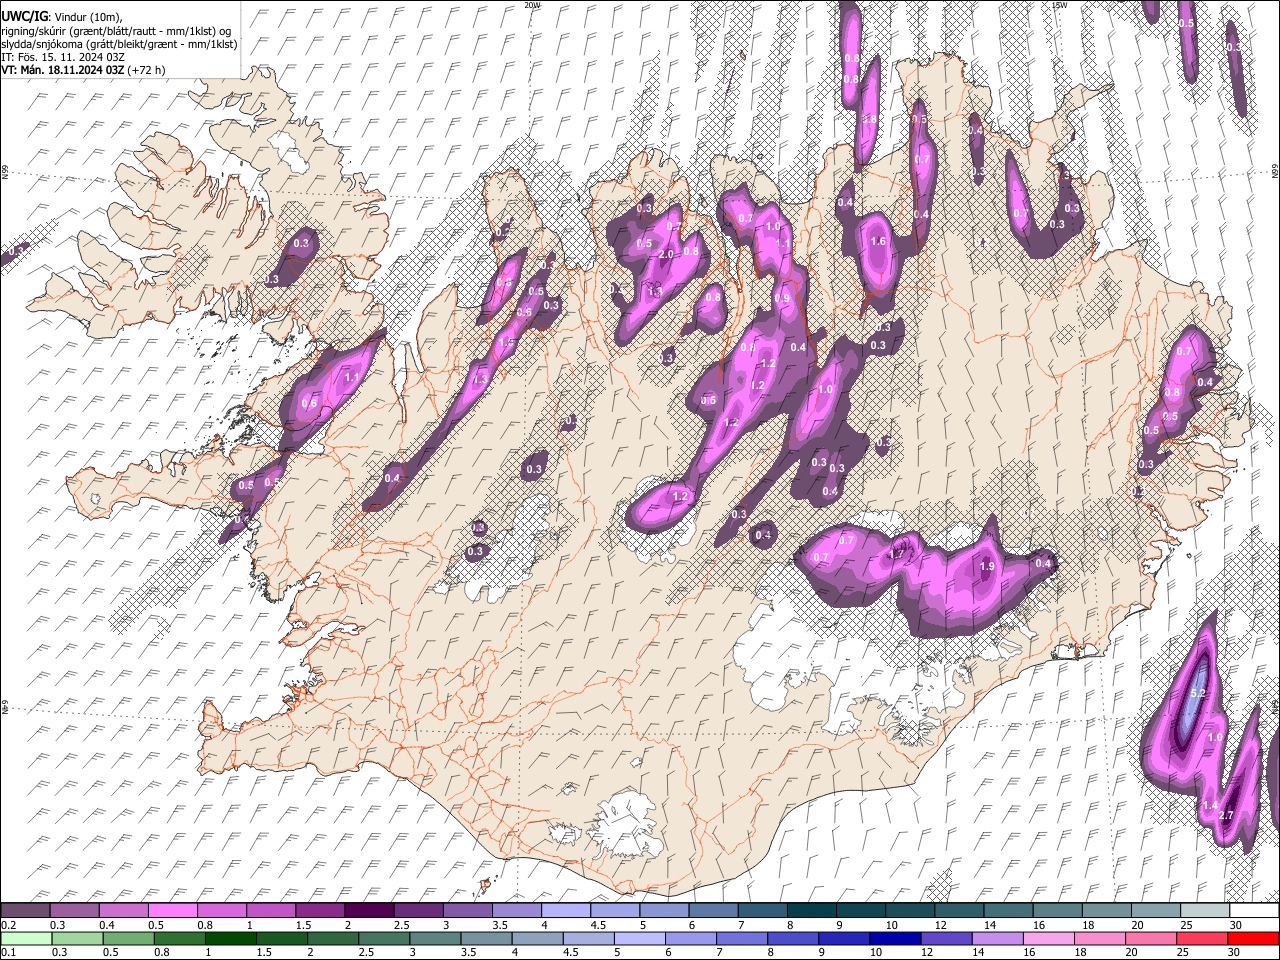1280x960 pixels.
Task: Click the top-row swatch between 9 and 10
Action: click(861, 911)
